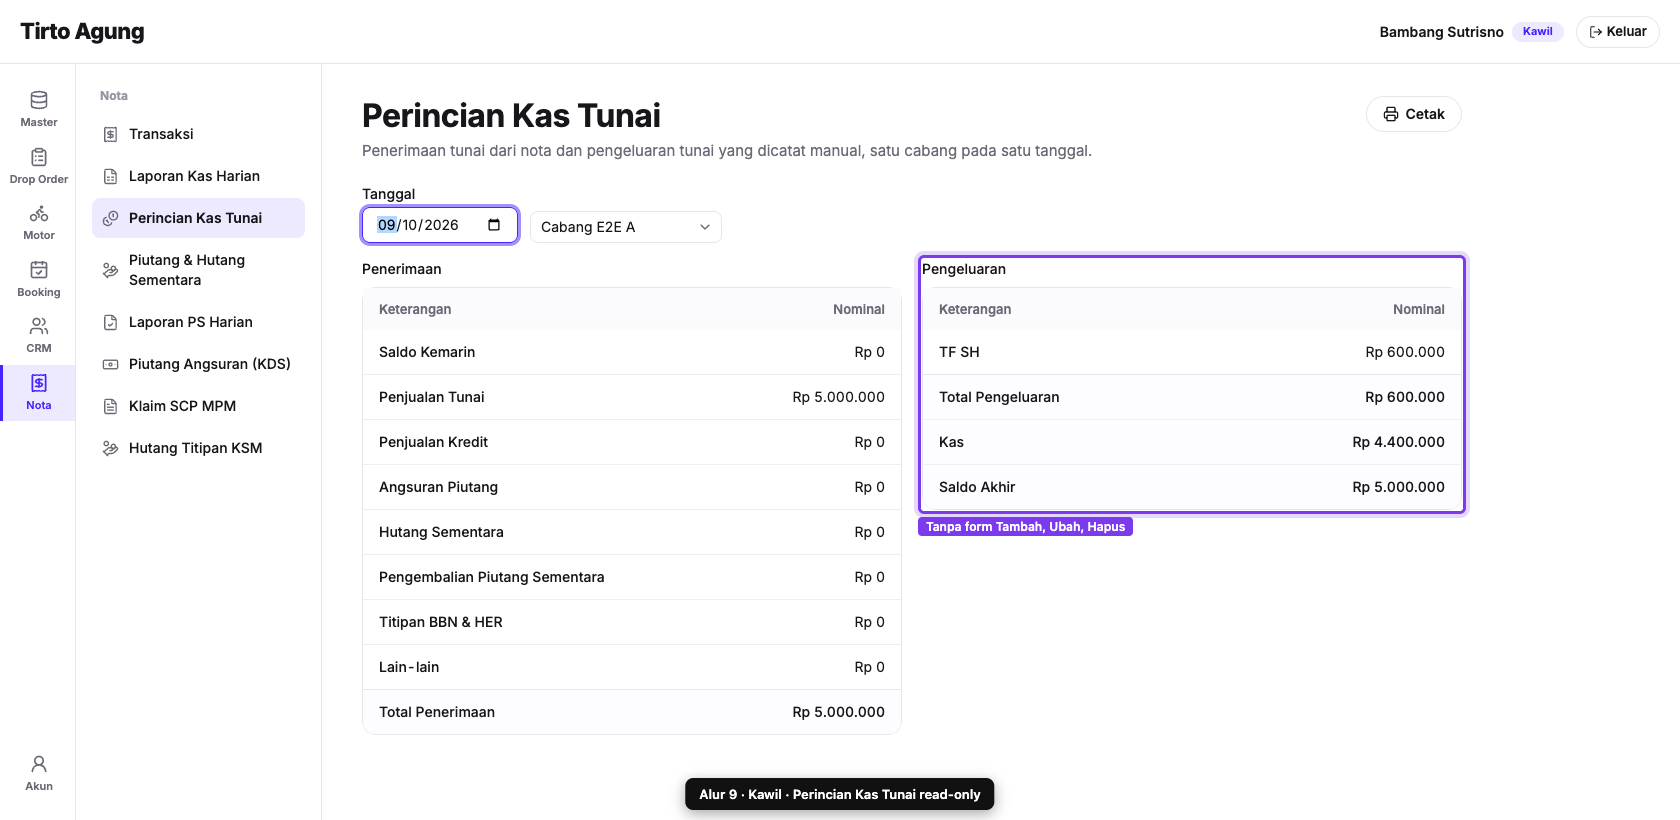Open Piutang Angsuran (KDS)

(x=198, y=364)
